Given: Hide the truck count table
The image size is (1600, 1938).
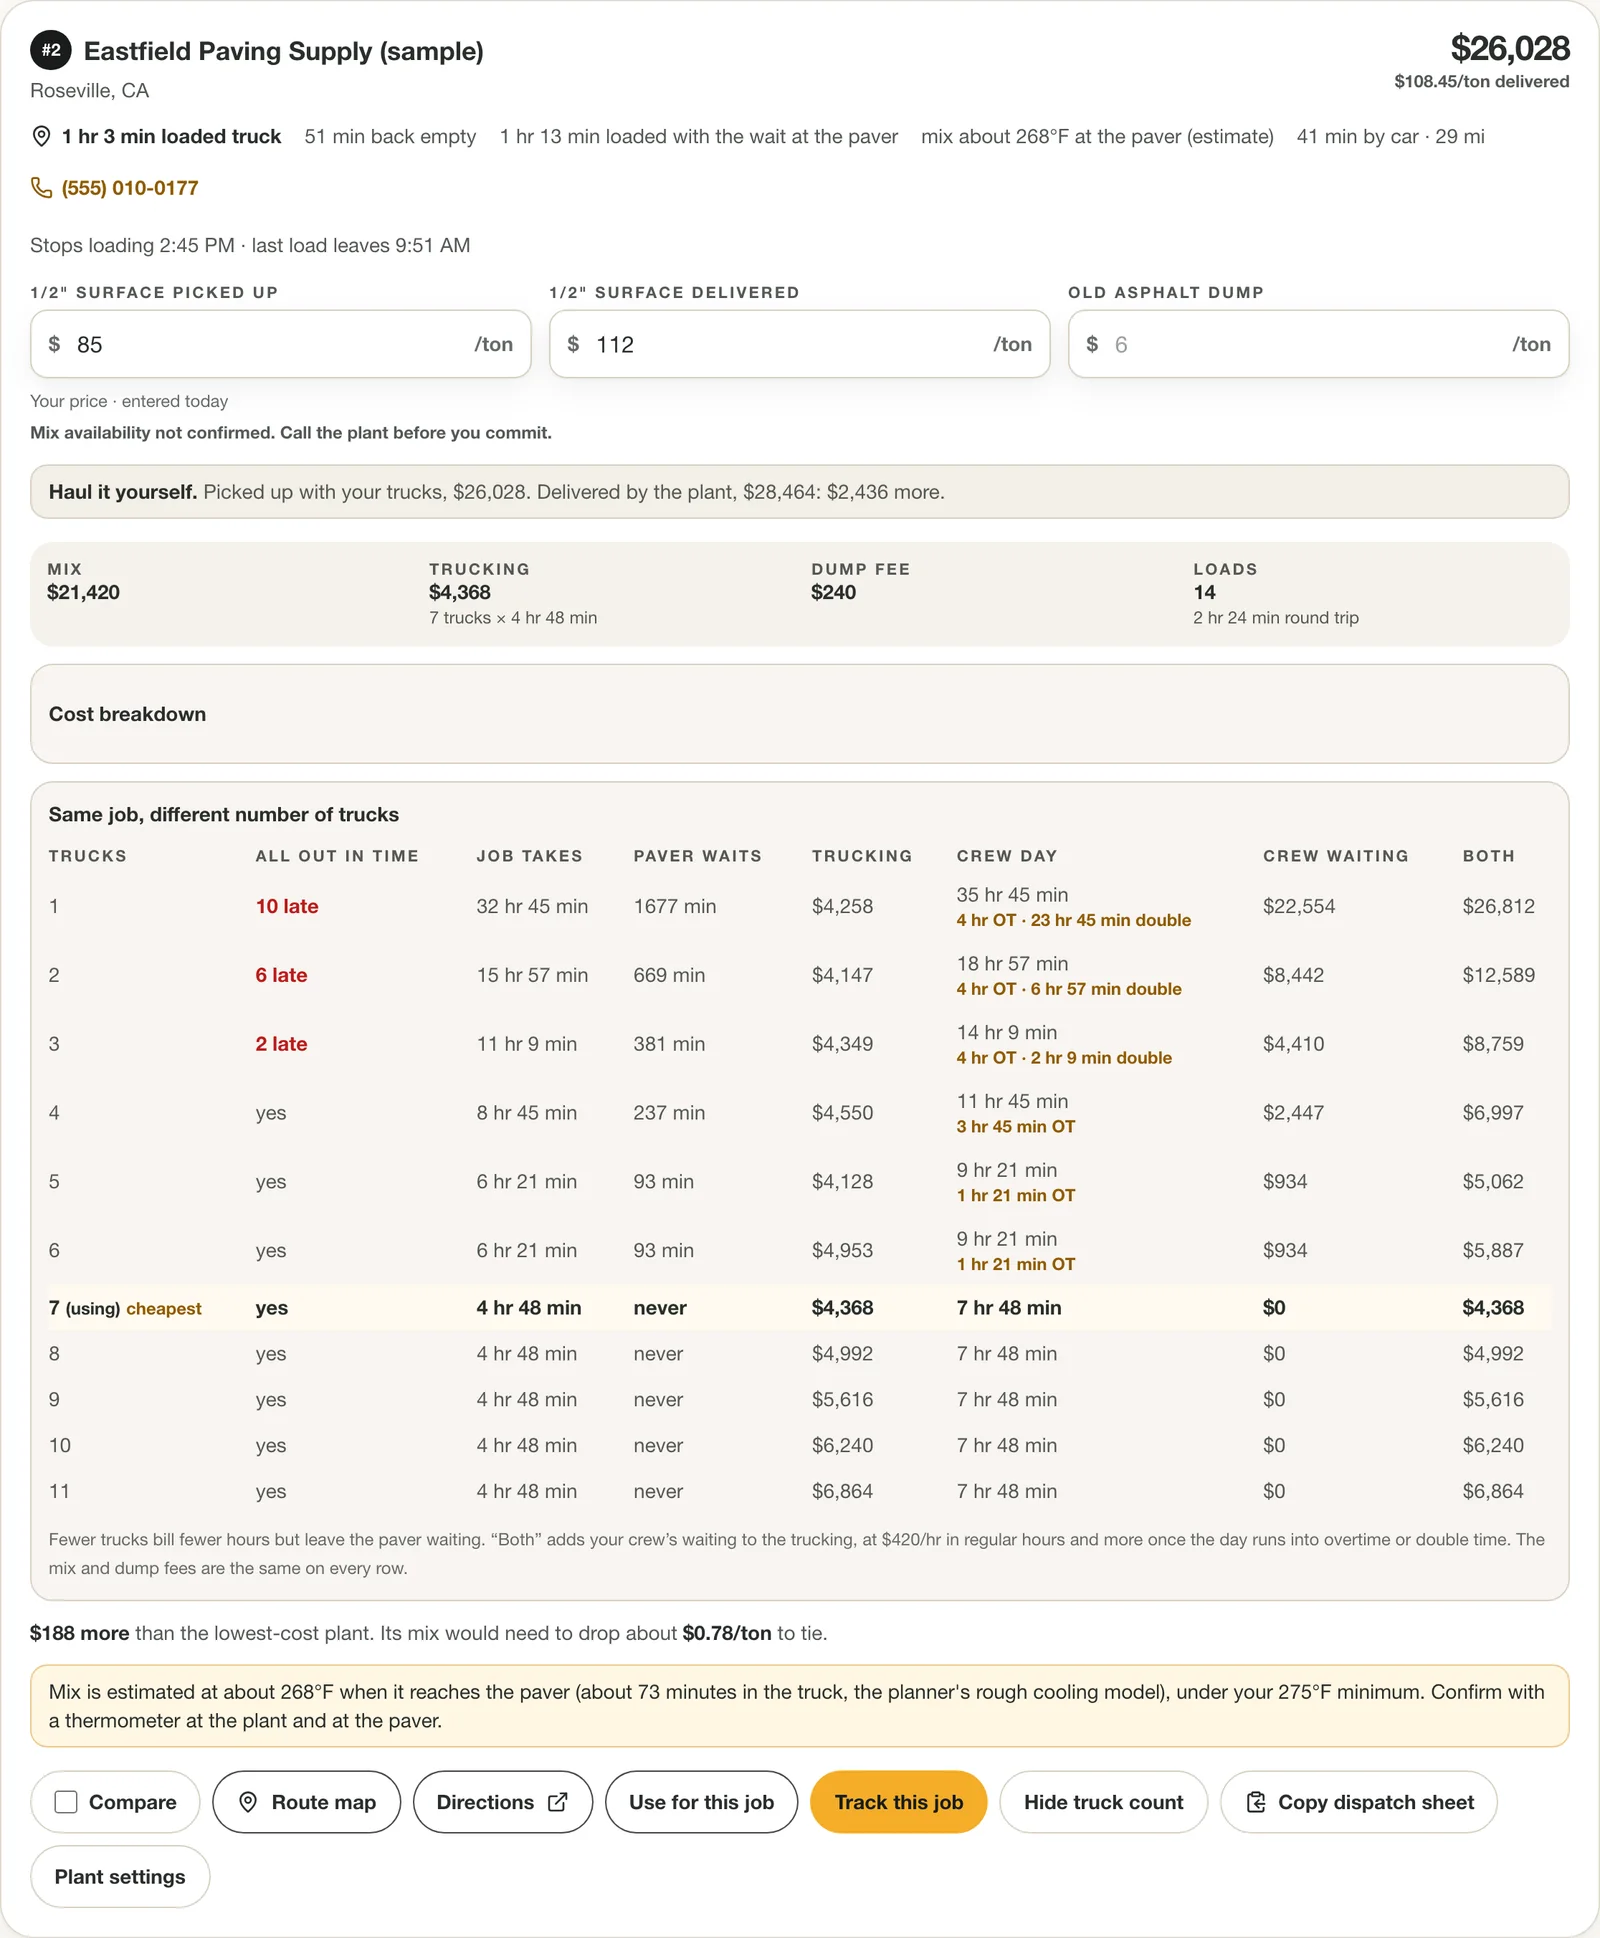Looking at the screenshot, I should tap(1104, 1802).
